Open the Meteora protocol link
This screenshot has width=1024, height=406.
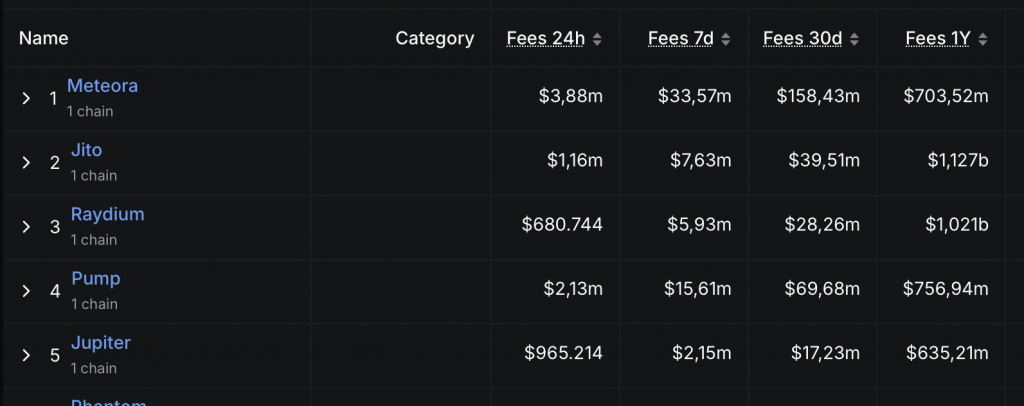coord(103,86)
